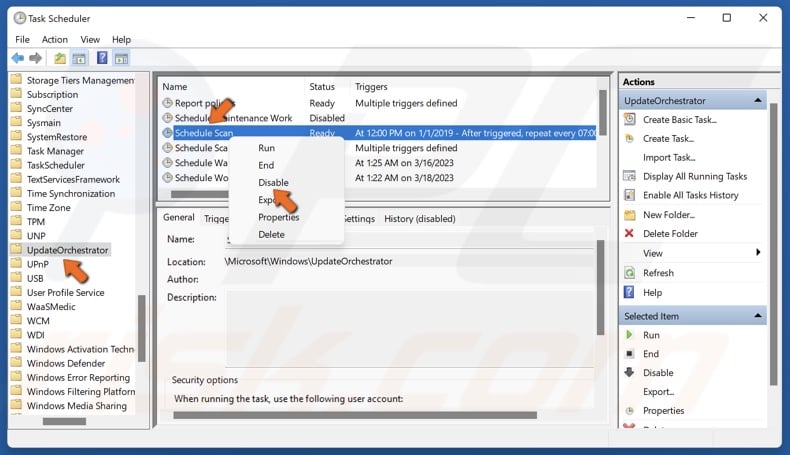Screen dimensions: 790x455
Task: Switch to the General tab
Action: pyautogui.click(x=178, y=218)
